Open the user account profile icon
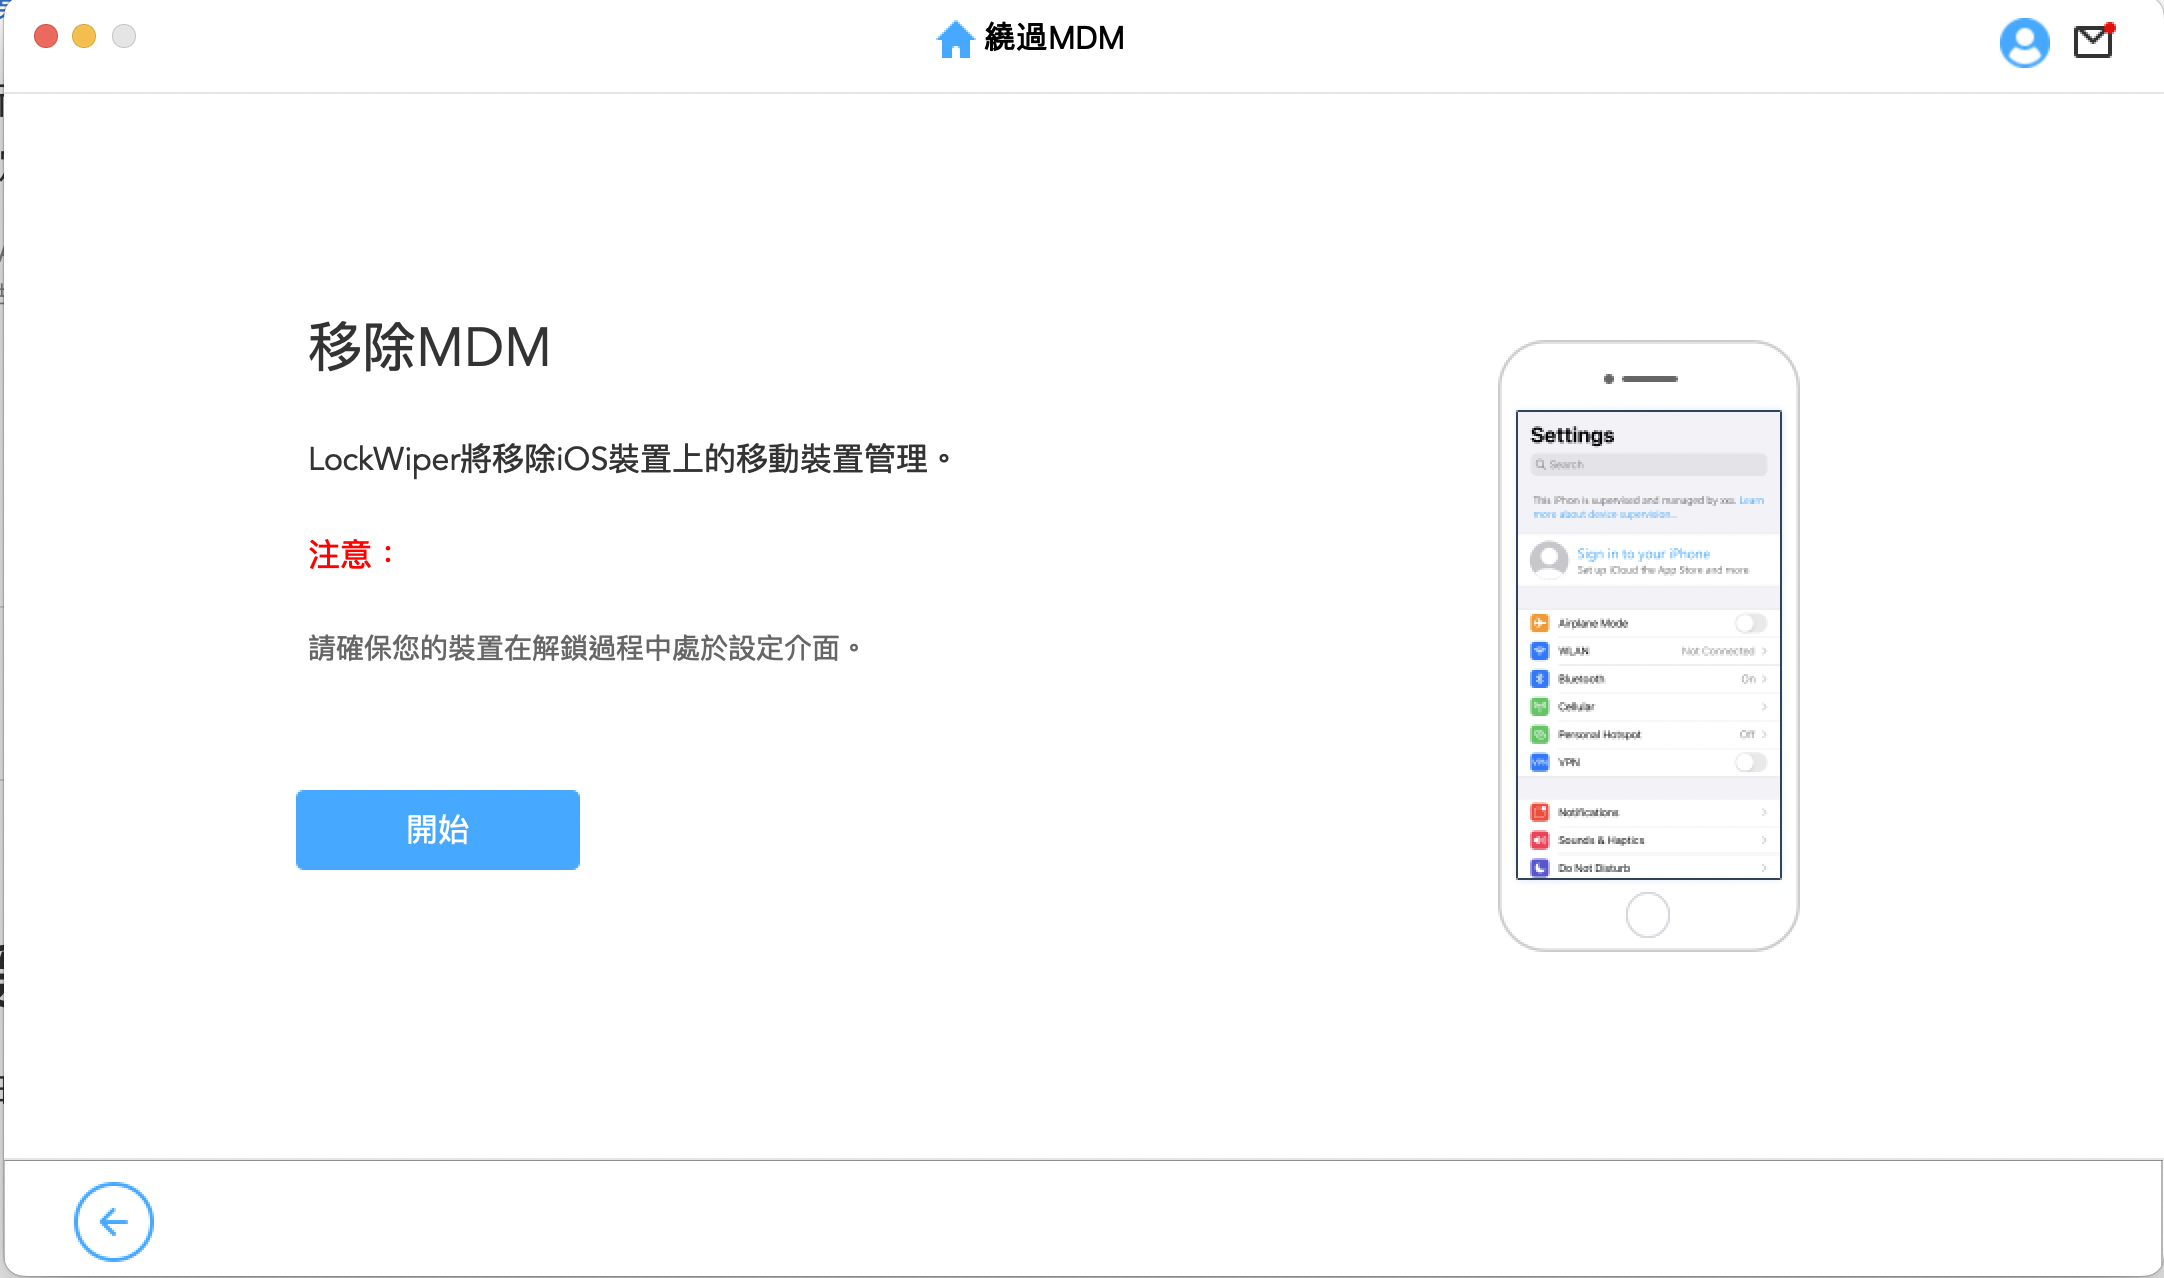This screenshot has height=1278, width=2164. point(2024,42)
